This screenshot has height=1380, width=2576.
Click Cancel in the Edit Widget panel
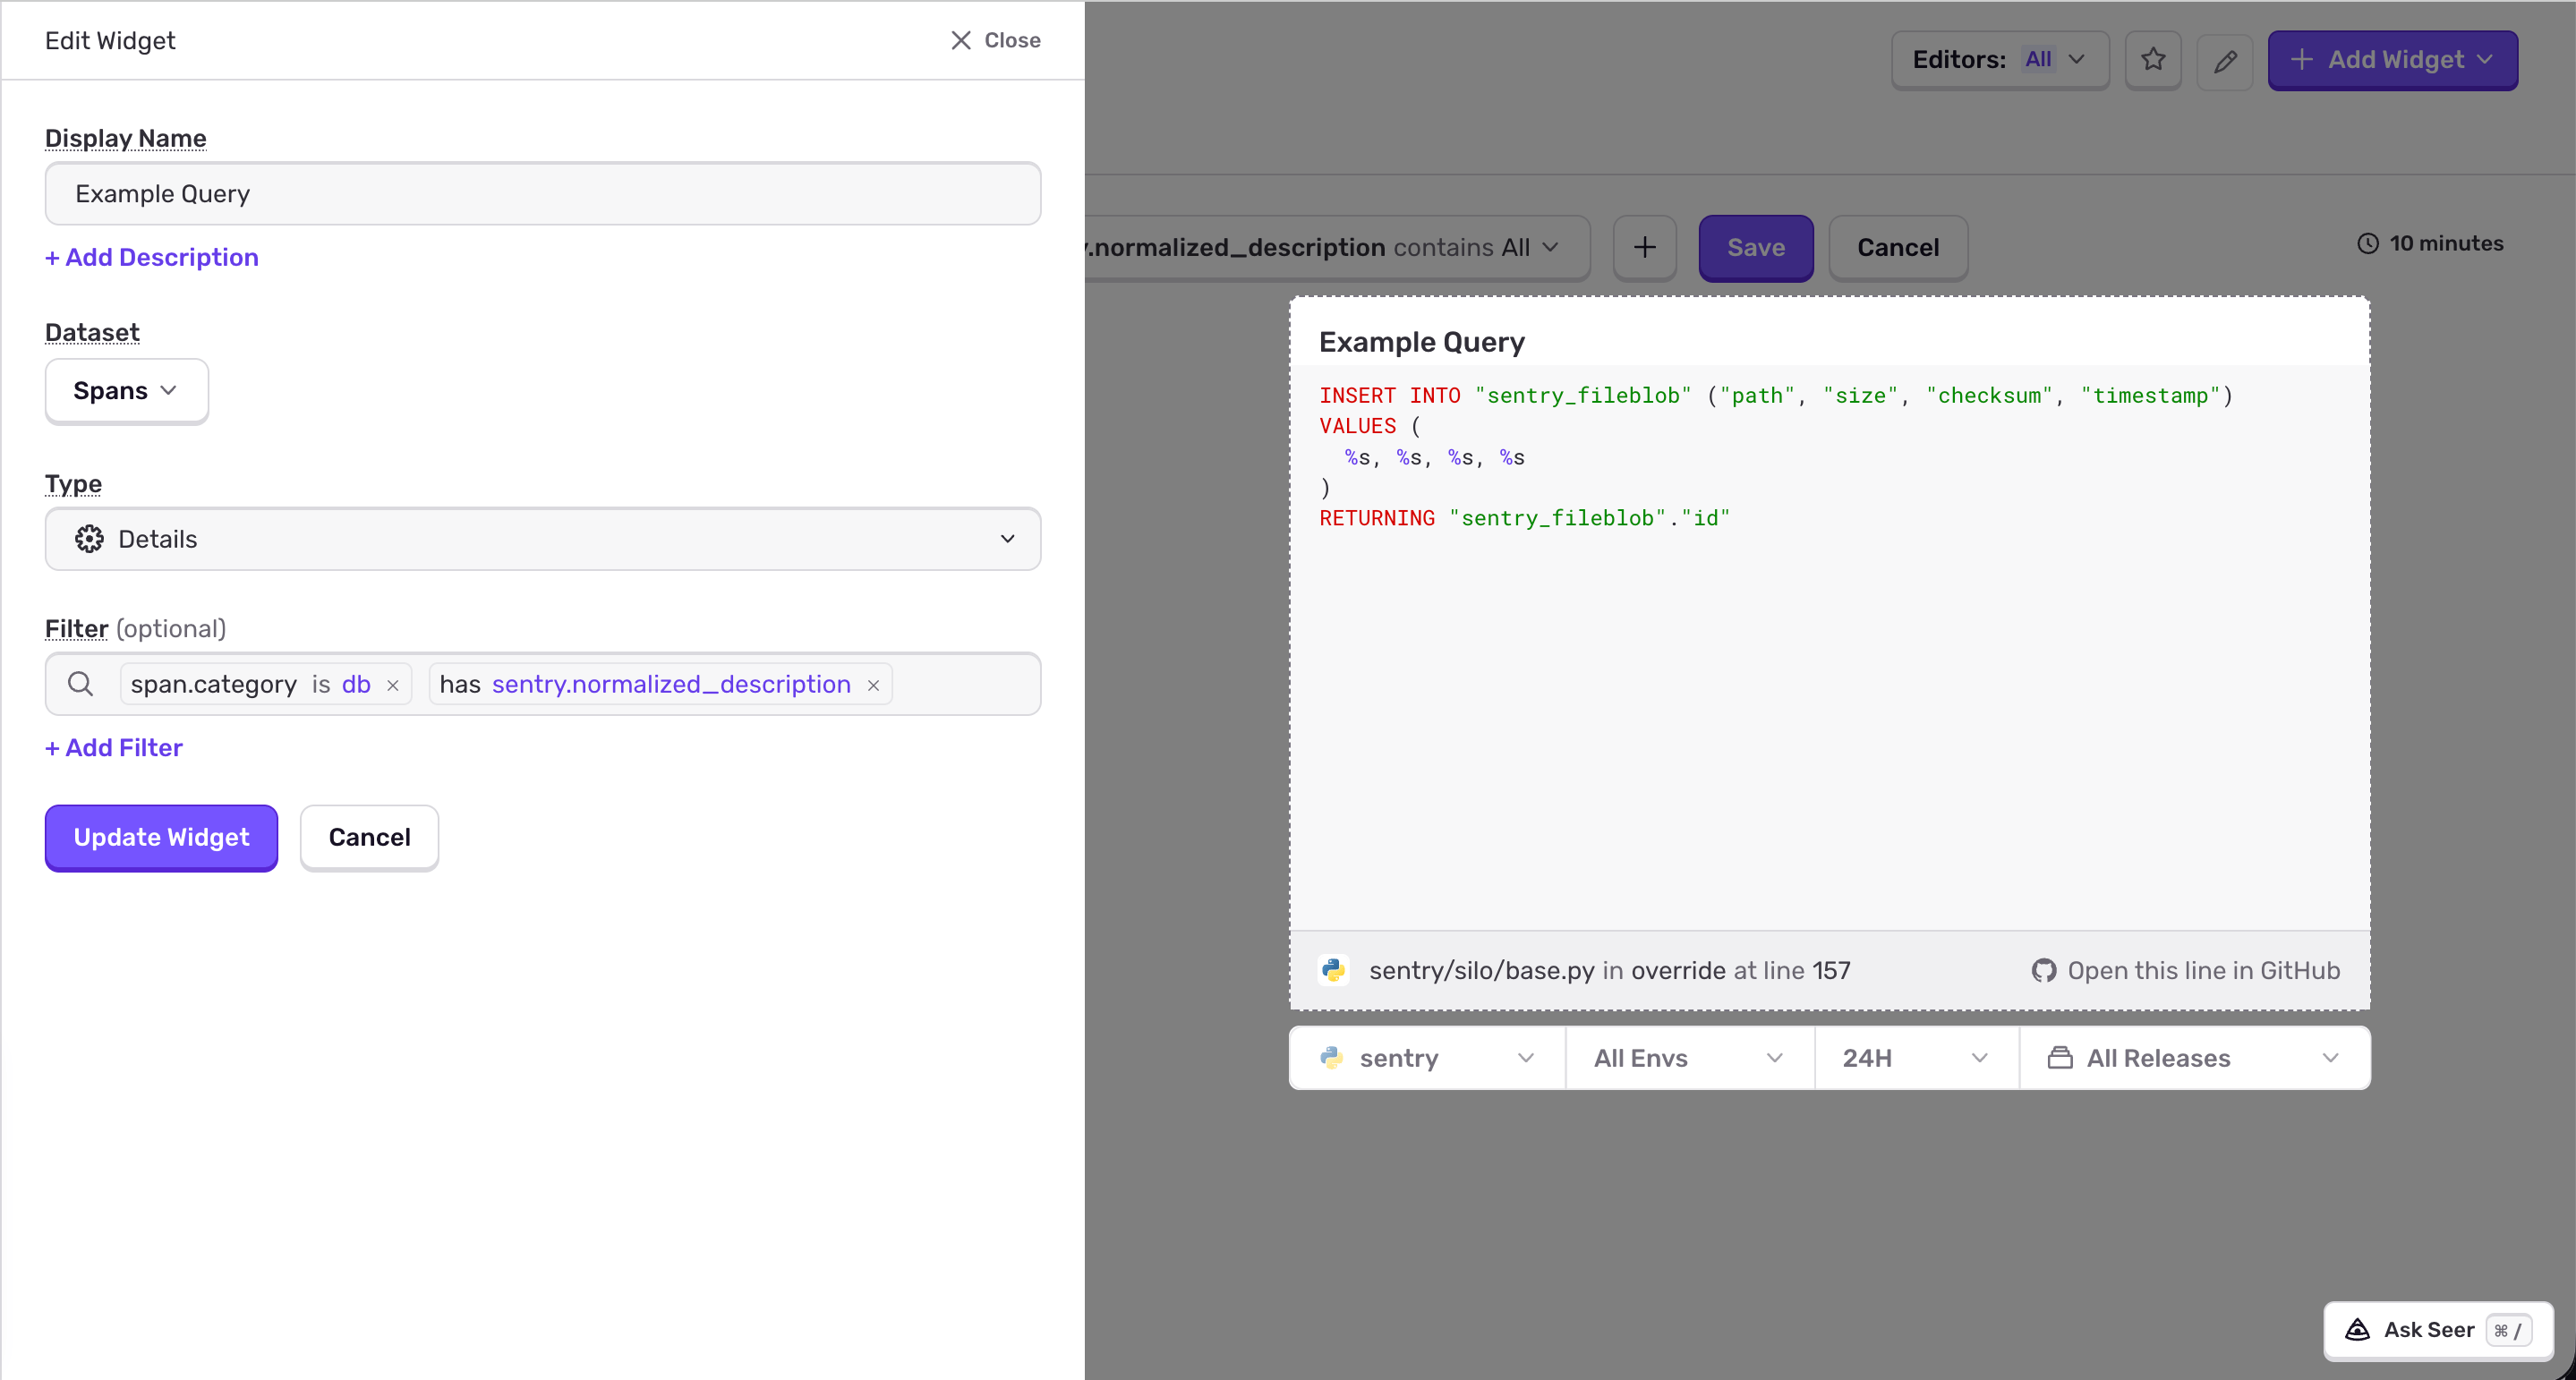click(369, 837)
